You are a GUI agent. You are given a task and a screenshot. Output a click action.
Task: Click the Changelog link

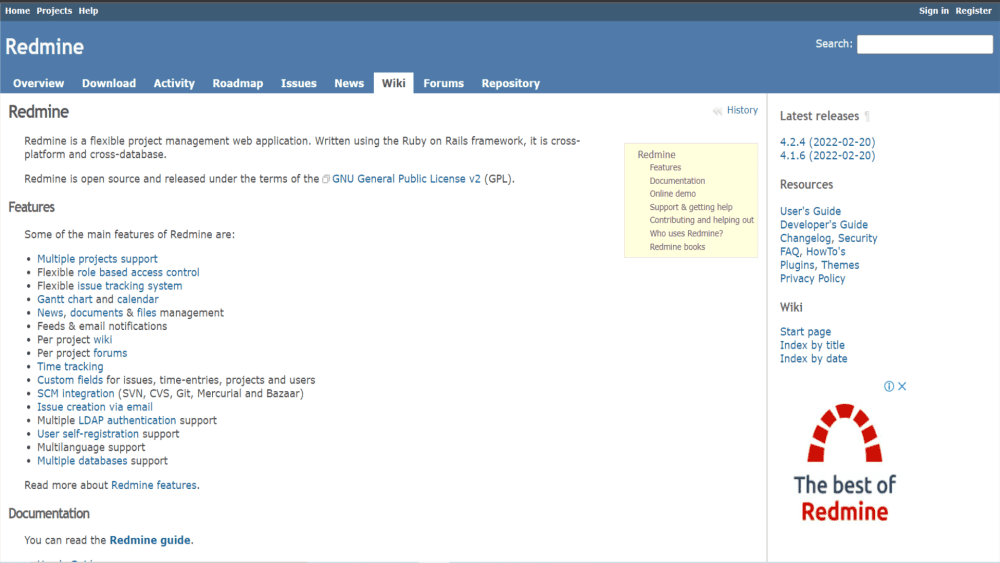pyautogui.click(x=805, y=238)
